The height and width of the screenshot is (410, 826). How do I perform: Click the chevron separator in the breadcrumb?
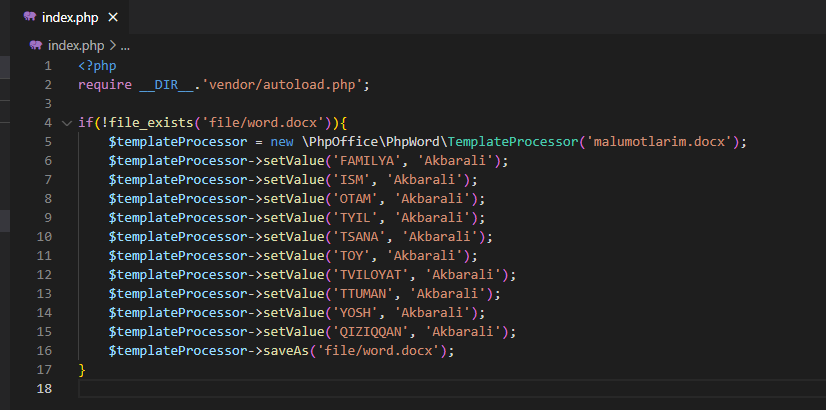click(112, 46)
